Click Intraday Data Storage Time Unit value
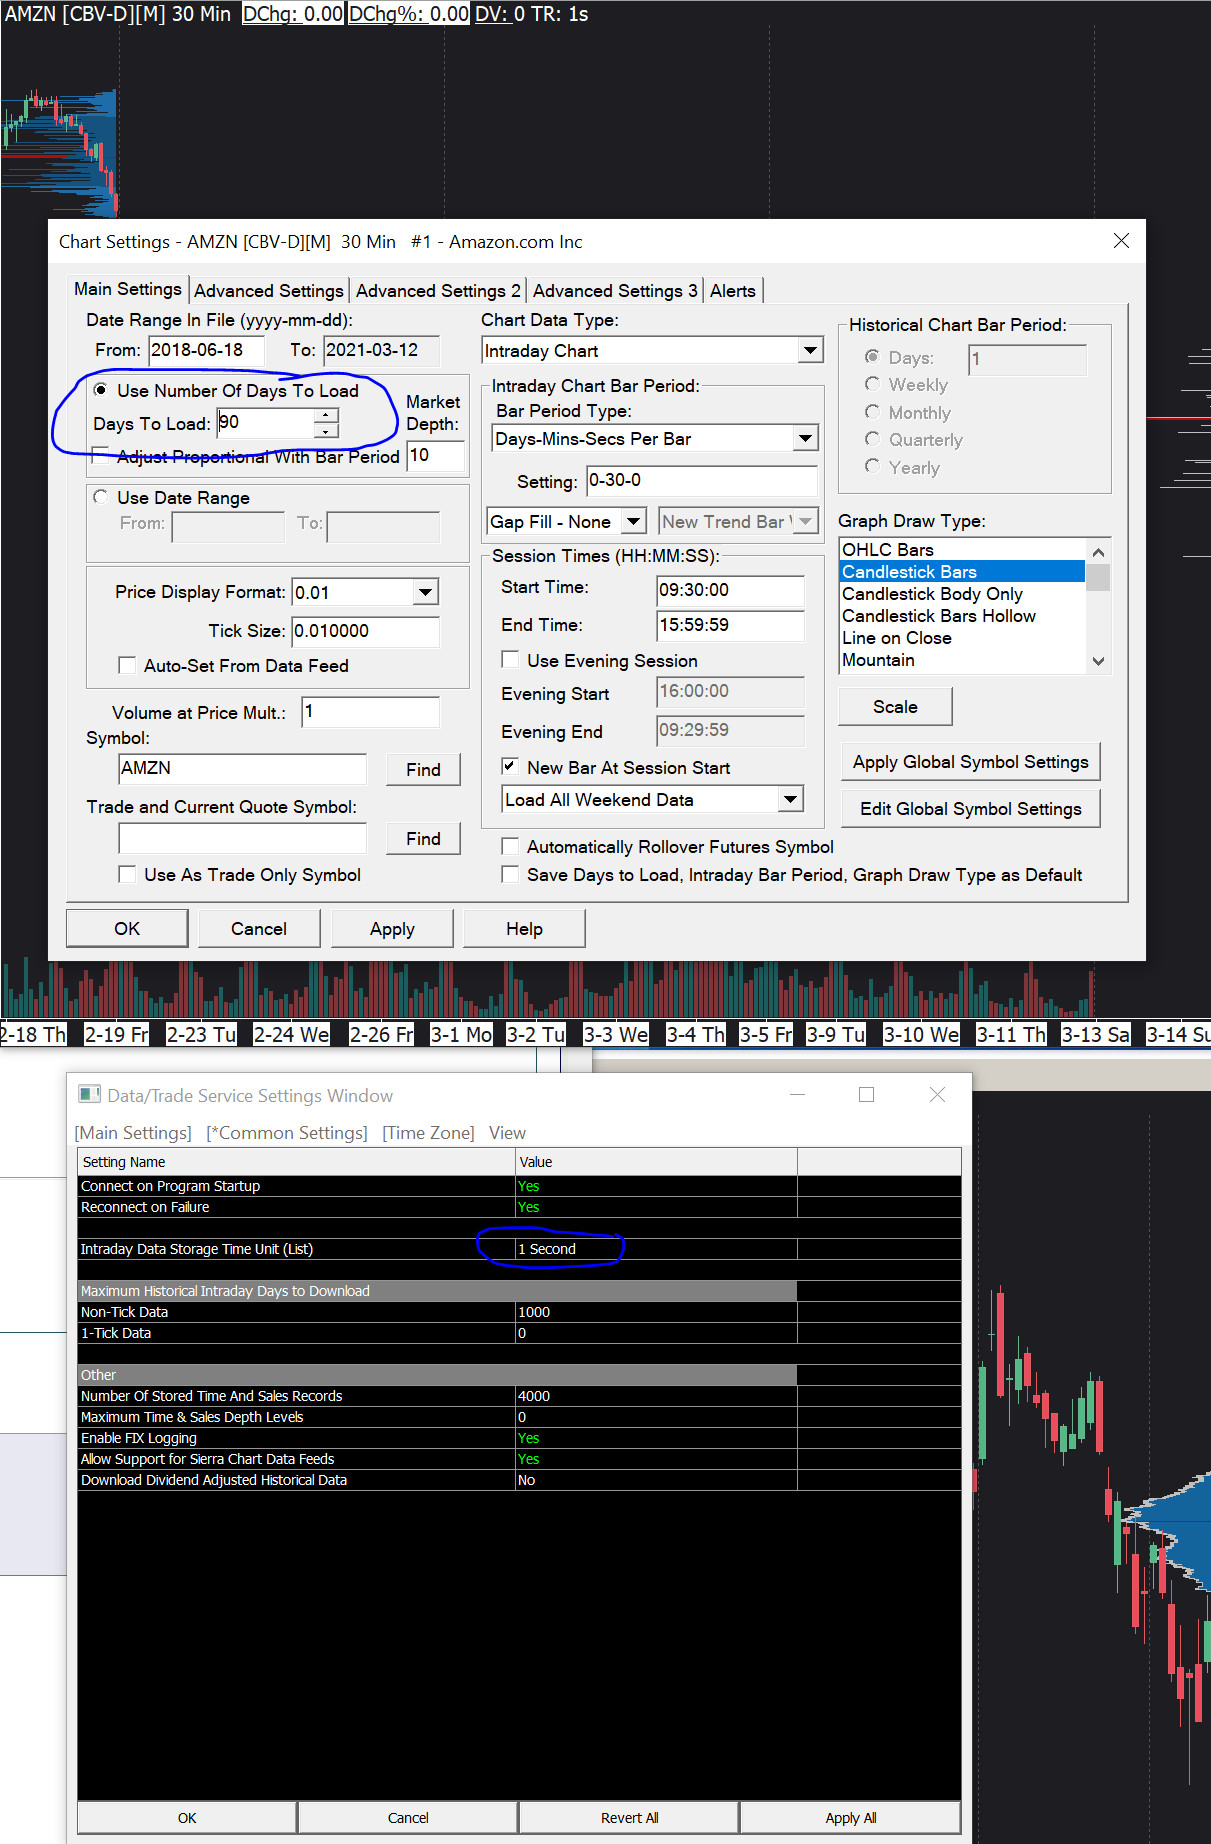This screenshot has width=1211, height=1844. 656,1248
